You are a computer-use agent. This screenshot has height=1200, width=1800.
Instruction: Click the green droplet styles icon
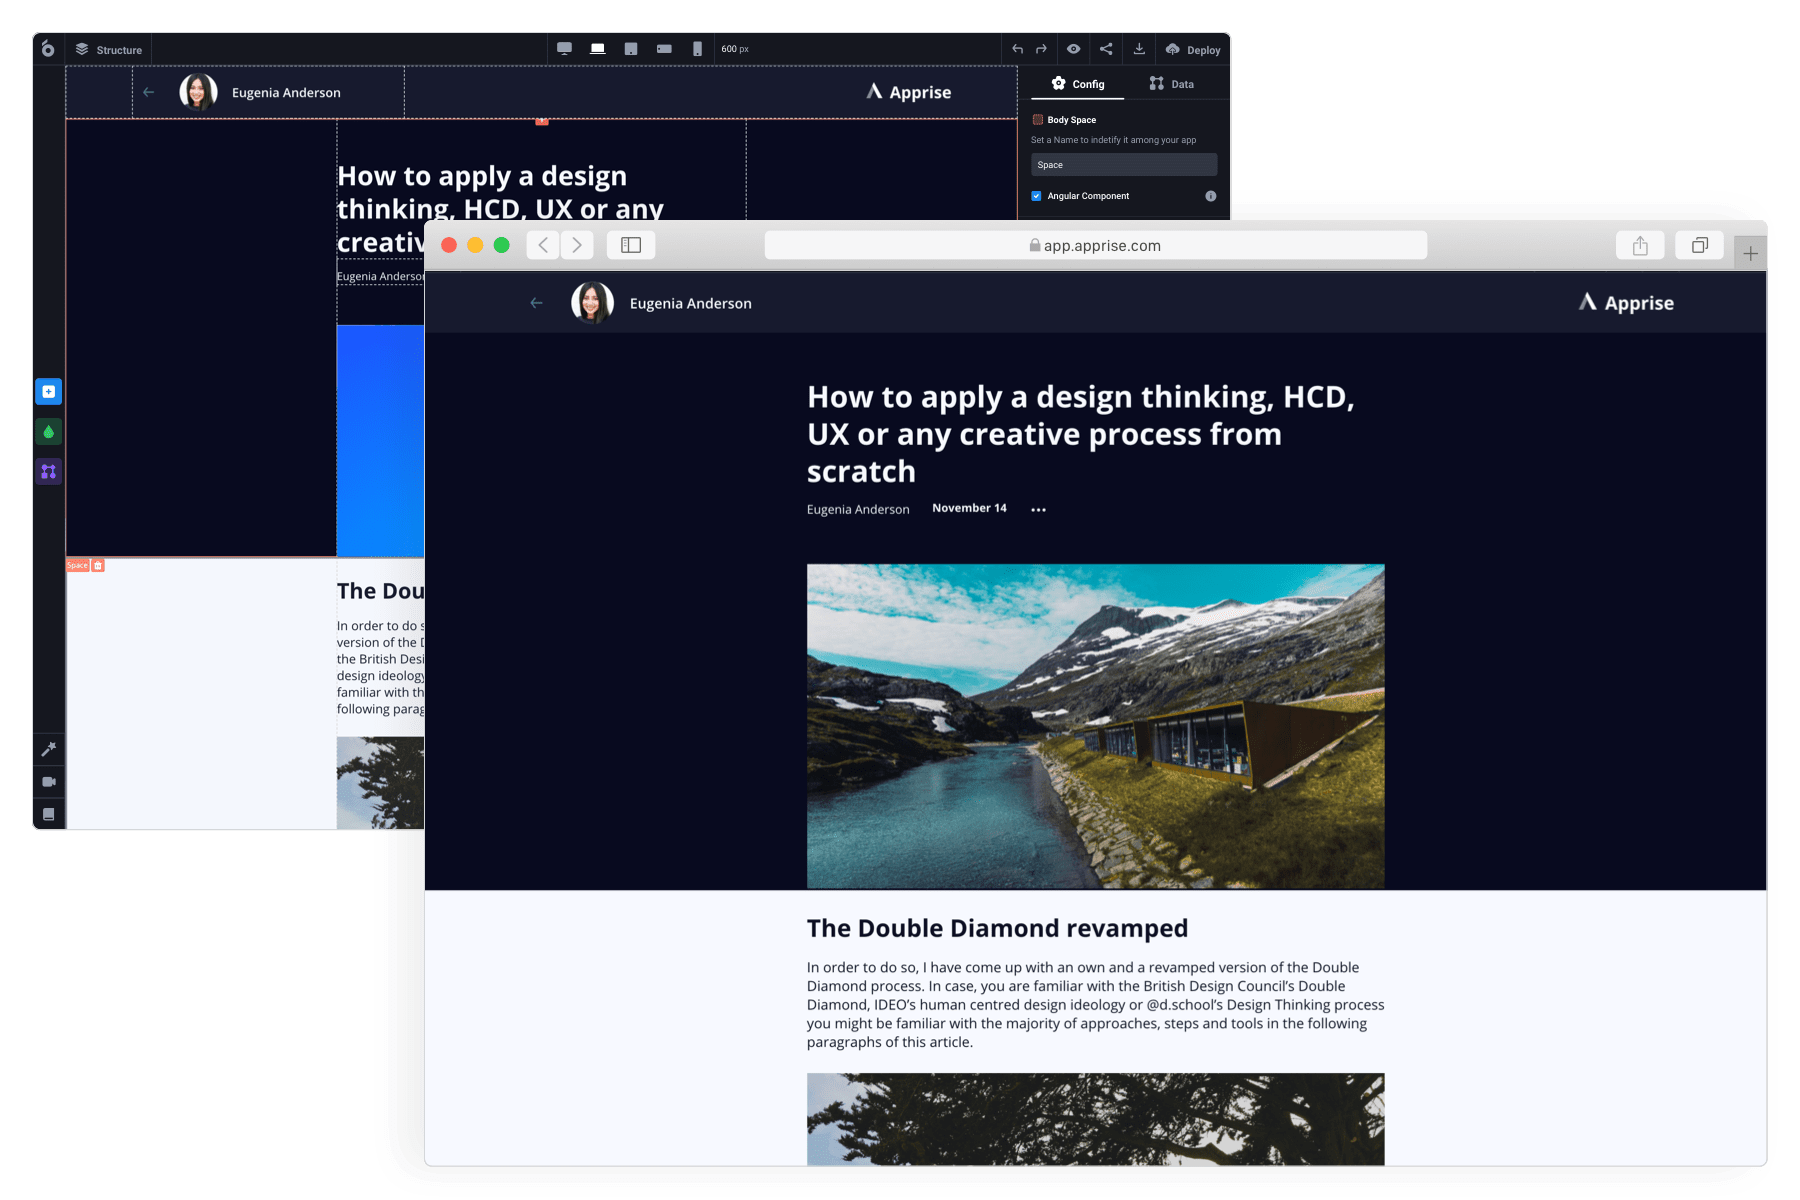coord(48,432)
